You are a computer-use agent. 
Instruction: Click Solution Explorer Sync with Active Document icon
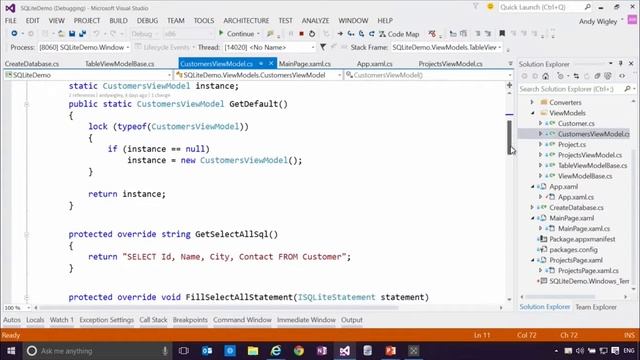(576, 76)
